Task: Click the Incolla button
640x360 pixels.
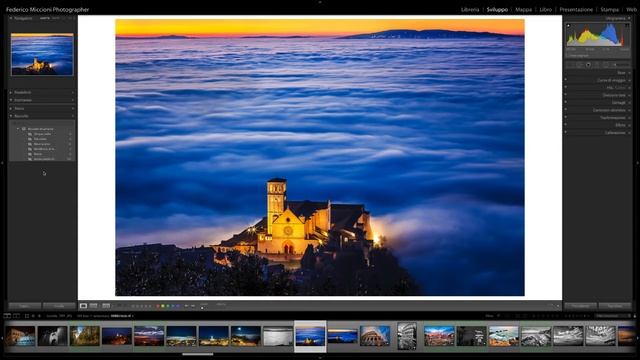Action: 59,306
